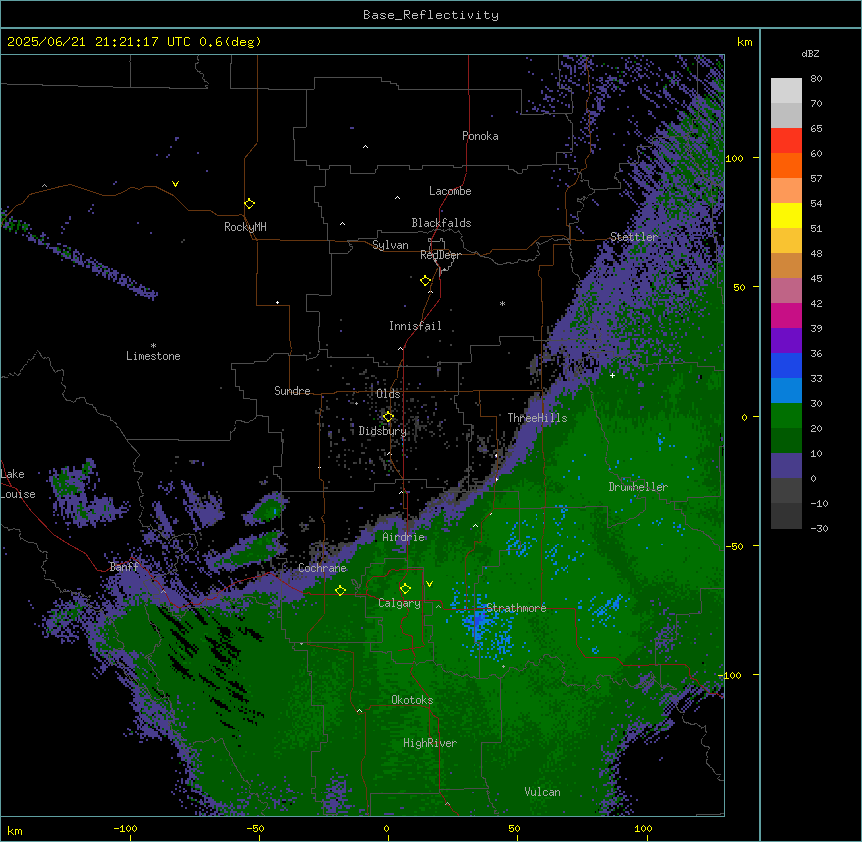862x842 pixels.
Task: Click the Limestone label
Action: pyautogui.click(x=153, y=356)
